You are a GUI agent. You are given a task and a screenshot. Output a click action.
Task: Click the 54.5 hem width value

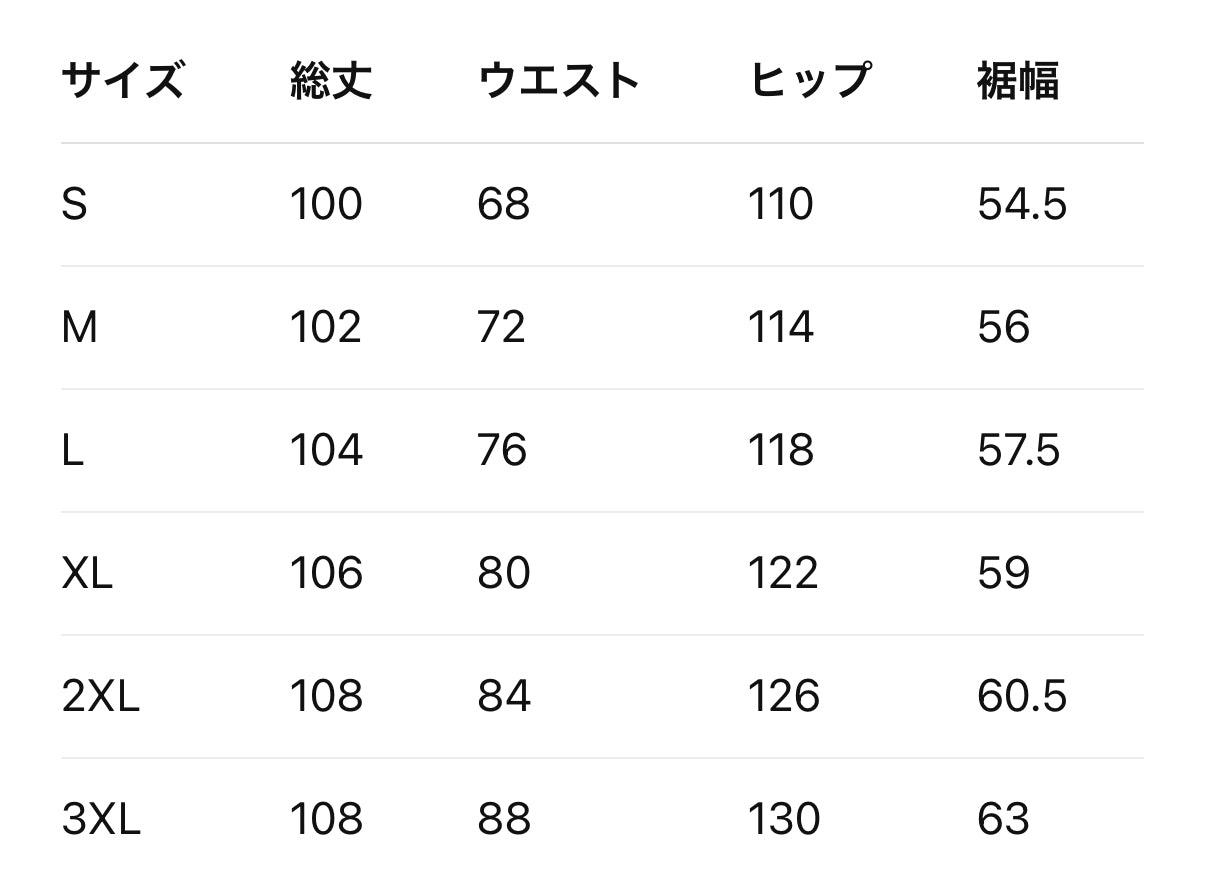(1022, 205)
